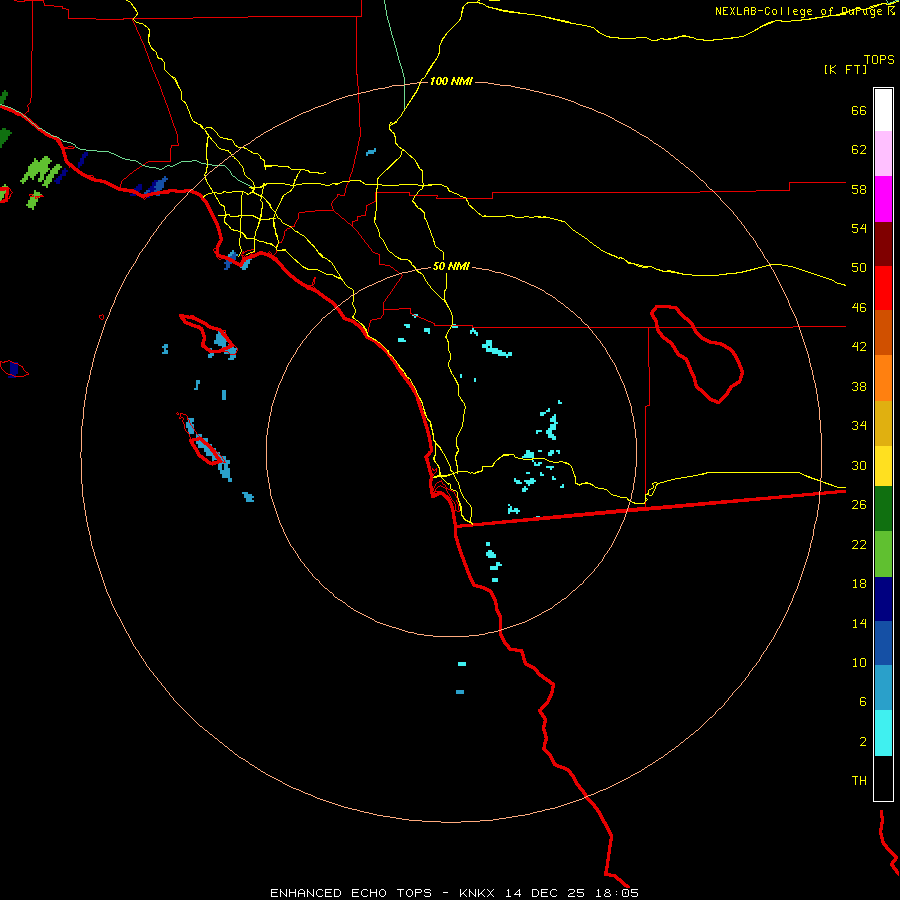Image resolution: width=900 pixels, height=900 pixels.
Task: Click the [K FT] units label
Action: [x=845, y=70]
